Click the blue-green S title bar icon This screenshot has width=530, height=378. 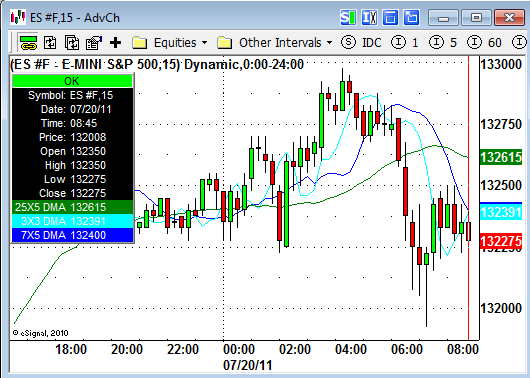tap(348, 17)
